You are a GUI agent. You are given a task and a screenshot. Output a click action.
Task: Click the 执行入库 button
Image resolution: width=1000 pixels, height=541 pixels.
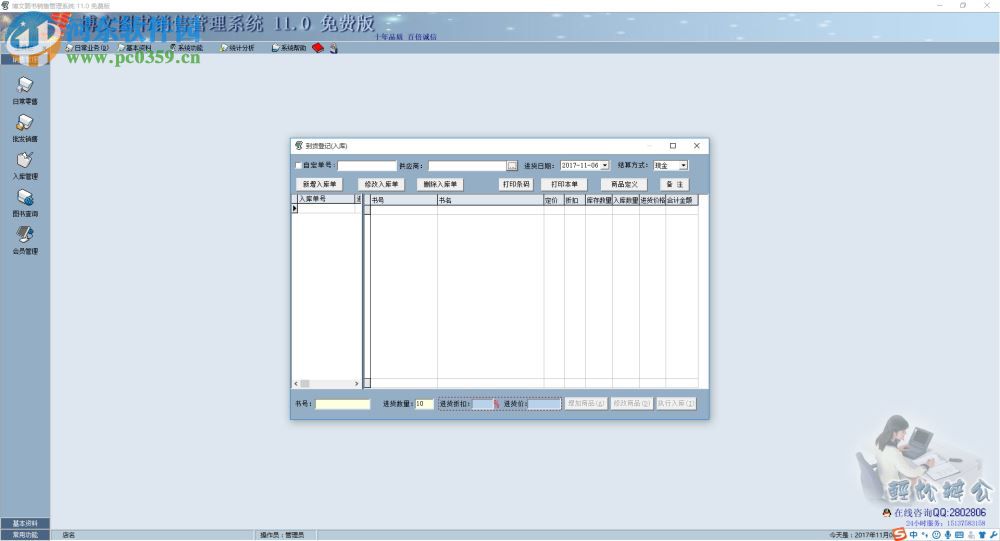[676, 404]
